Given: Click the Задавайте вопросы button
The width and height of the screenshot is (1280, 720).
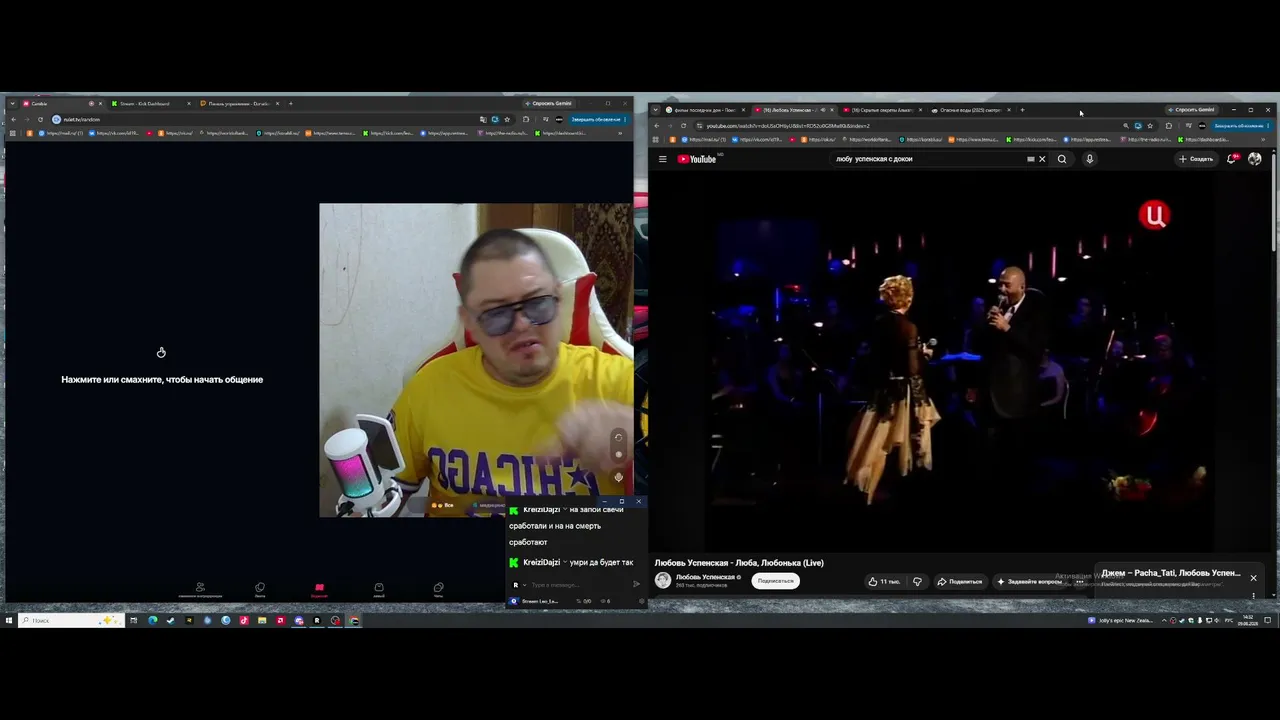Looking at the screenshot, I should click(x=1030, y=581).
